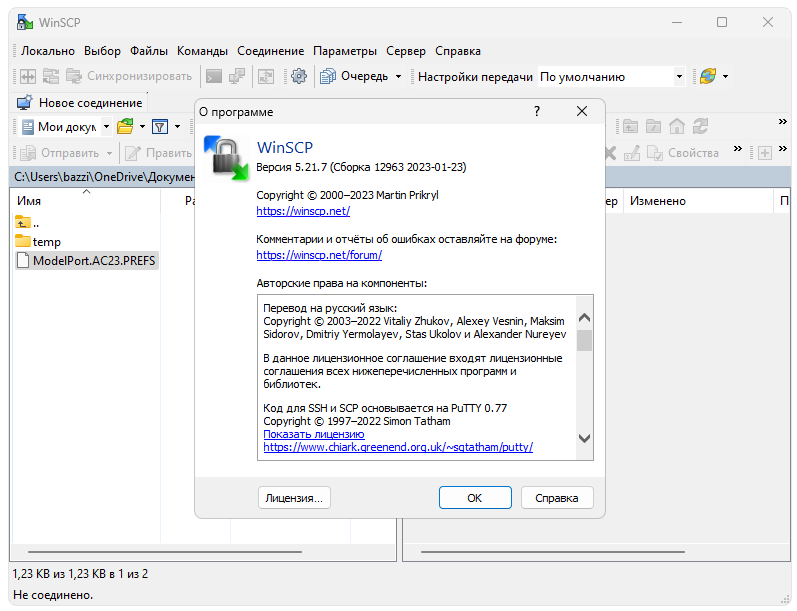Click the local path C:\Users\bazzi\OneDrive bar
The width and height of the screenshot is (797, 611).
click(104, 176)
